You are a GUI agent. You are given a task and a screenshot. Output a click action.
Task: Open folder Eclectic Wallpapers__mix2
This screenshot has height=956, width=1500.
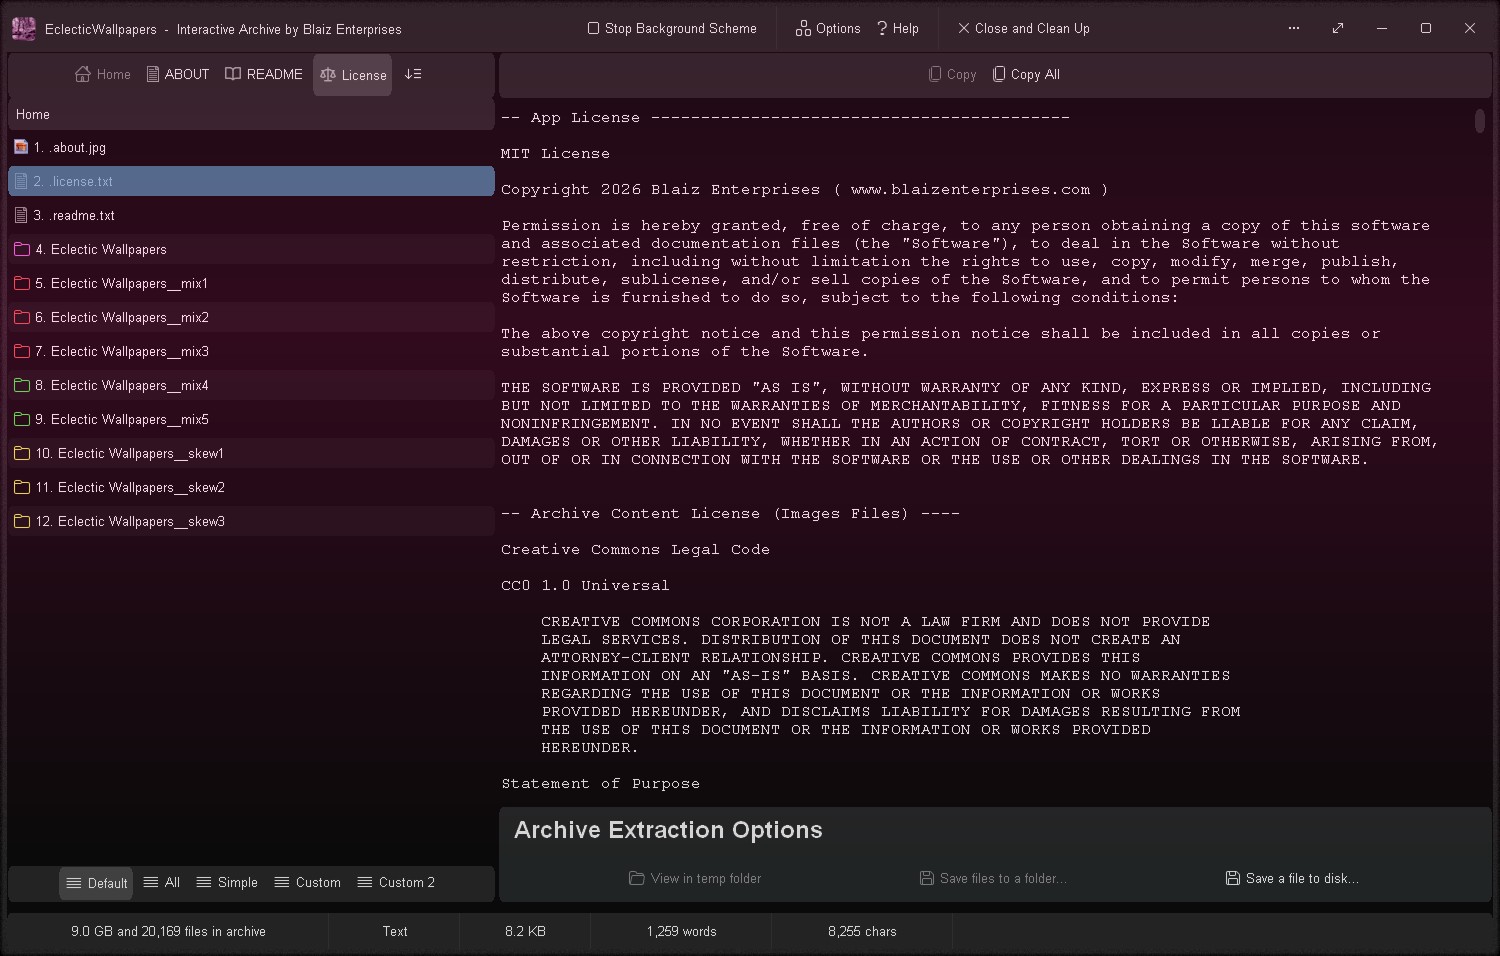[x=251, y=318]
